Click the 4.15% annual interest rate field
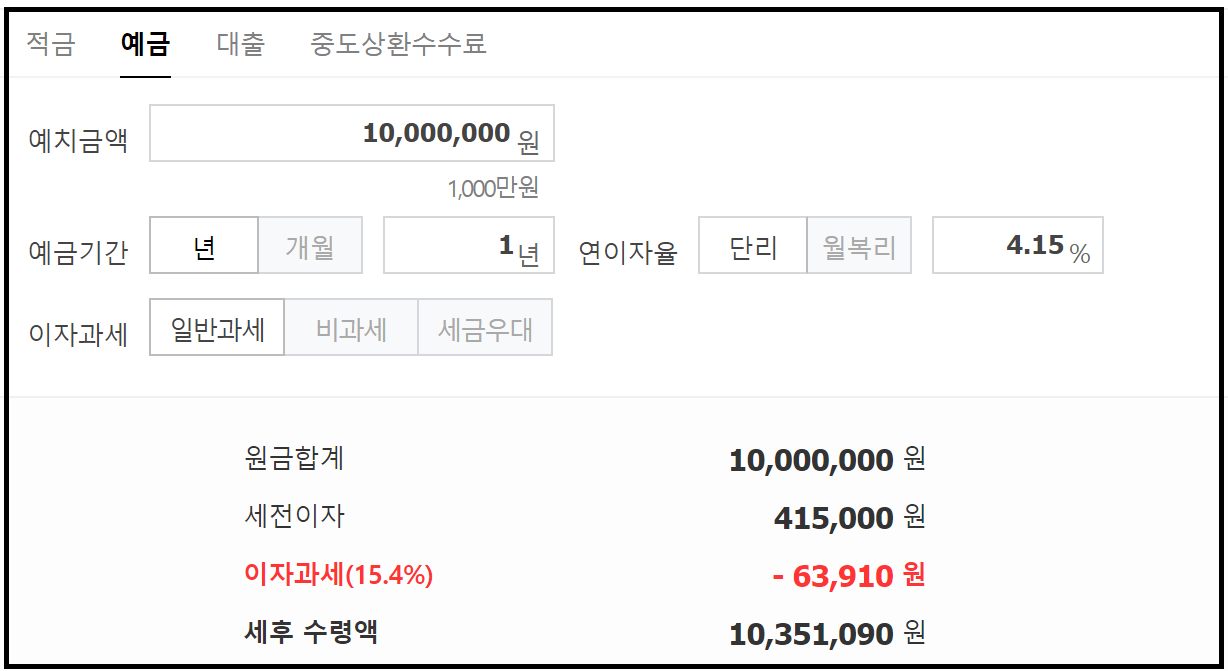Image resolution: width=1228 pixels, height=671 pixels. pos(1017,245)
